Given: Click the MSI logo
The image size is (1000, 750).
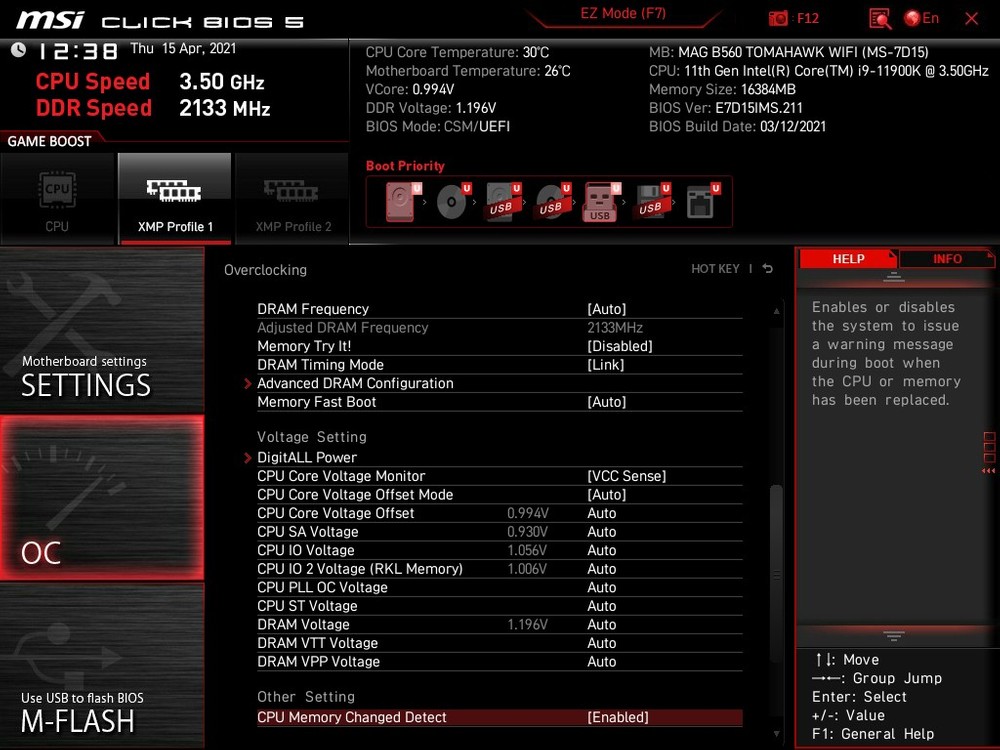Looking at the screenshot, I should (50, 19).
